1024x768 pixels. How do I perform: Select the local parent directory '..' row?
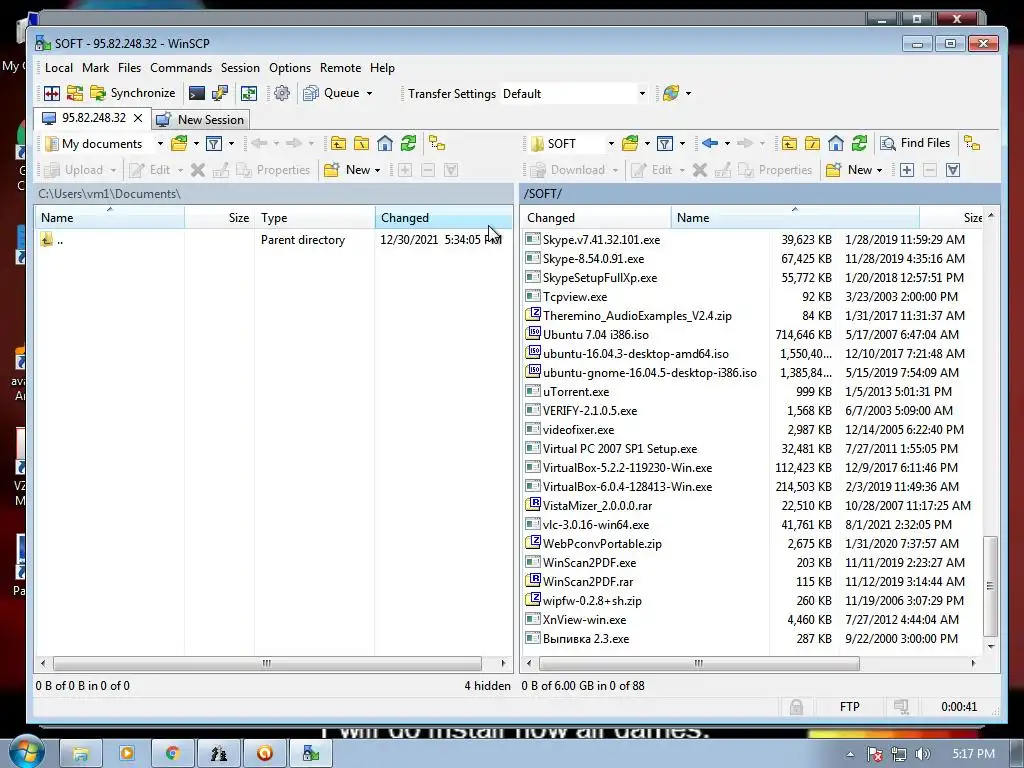click(273, 240)
